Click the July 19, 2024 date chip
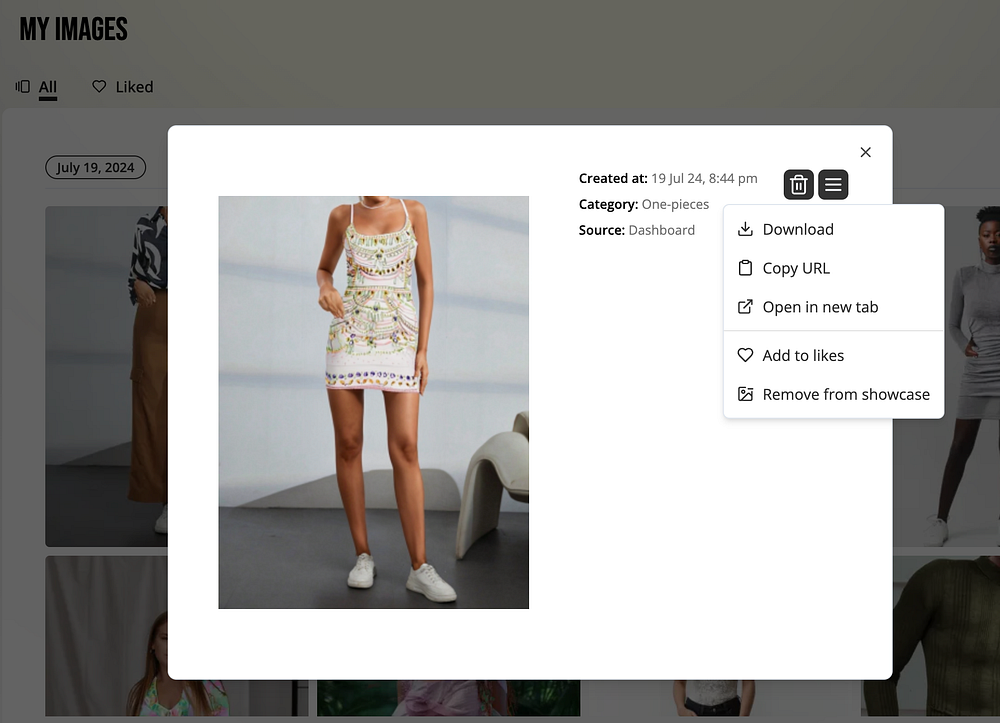Viewport: 1000px width, 723px height. pos(96,168)
